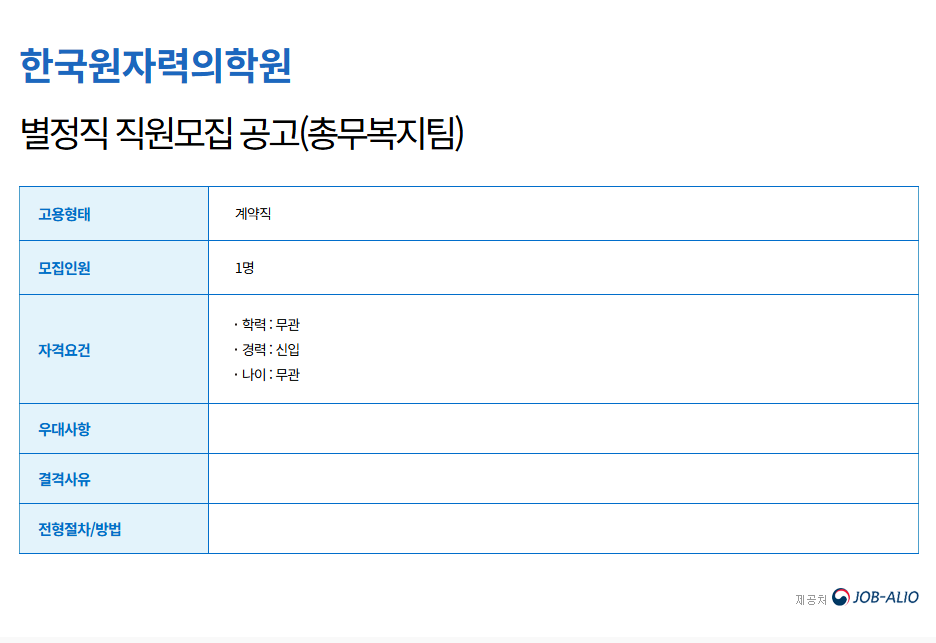936x643 pixels.
Task: Click the JOB-ALIO taegeuk logo icon
Action: pos(840,597)
